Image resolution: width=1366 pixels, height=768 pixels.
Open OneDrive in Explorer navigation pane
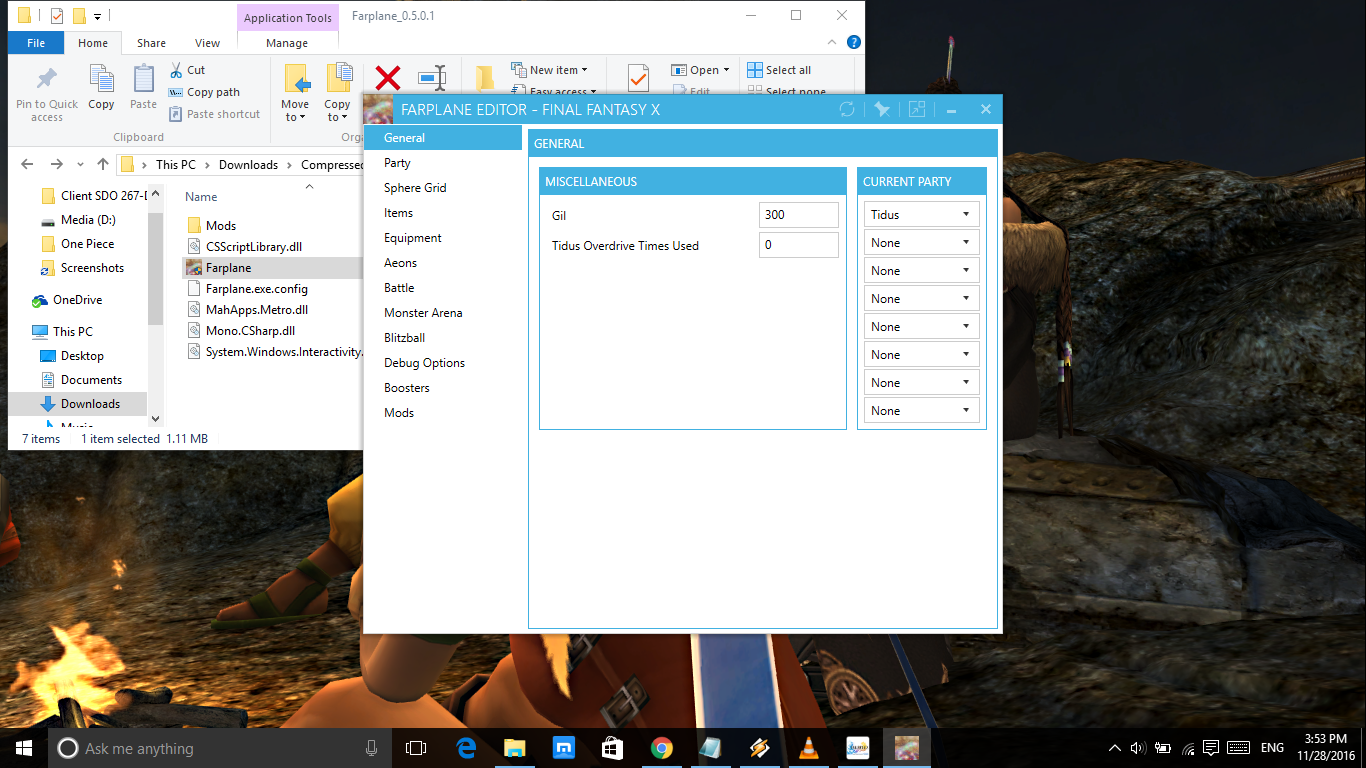point(77,300)
